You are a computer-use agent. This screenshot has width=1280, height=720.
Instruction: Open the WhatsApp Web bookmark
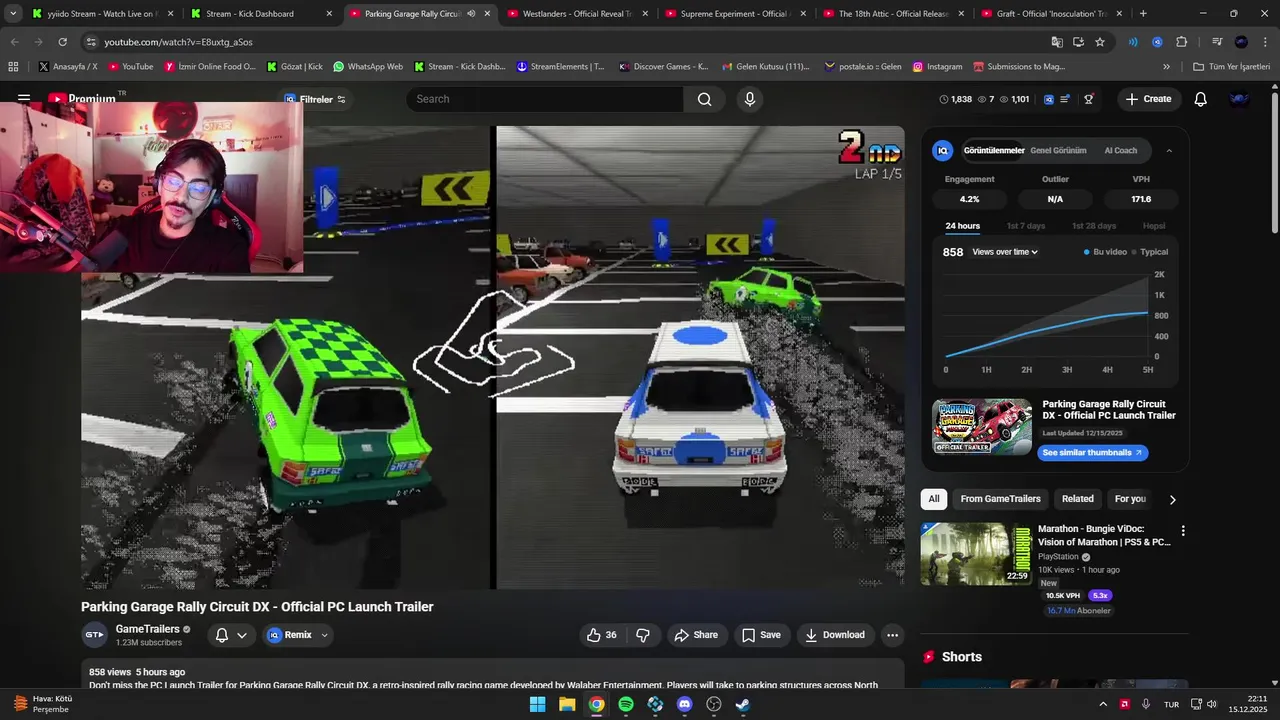pyautogui.click(x=367, y=67)
